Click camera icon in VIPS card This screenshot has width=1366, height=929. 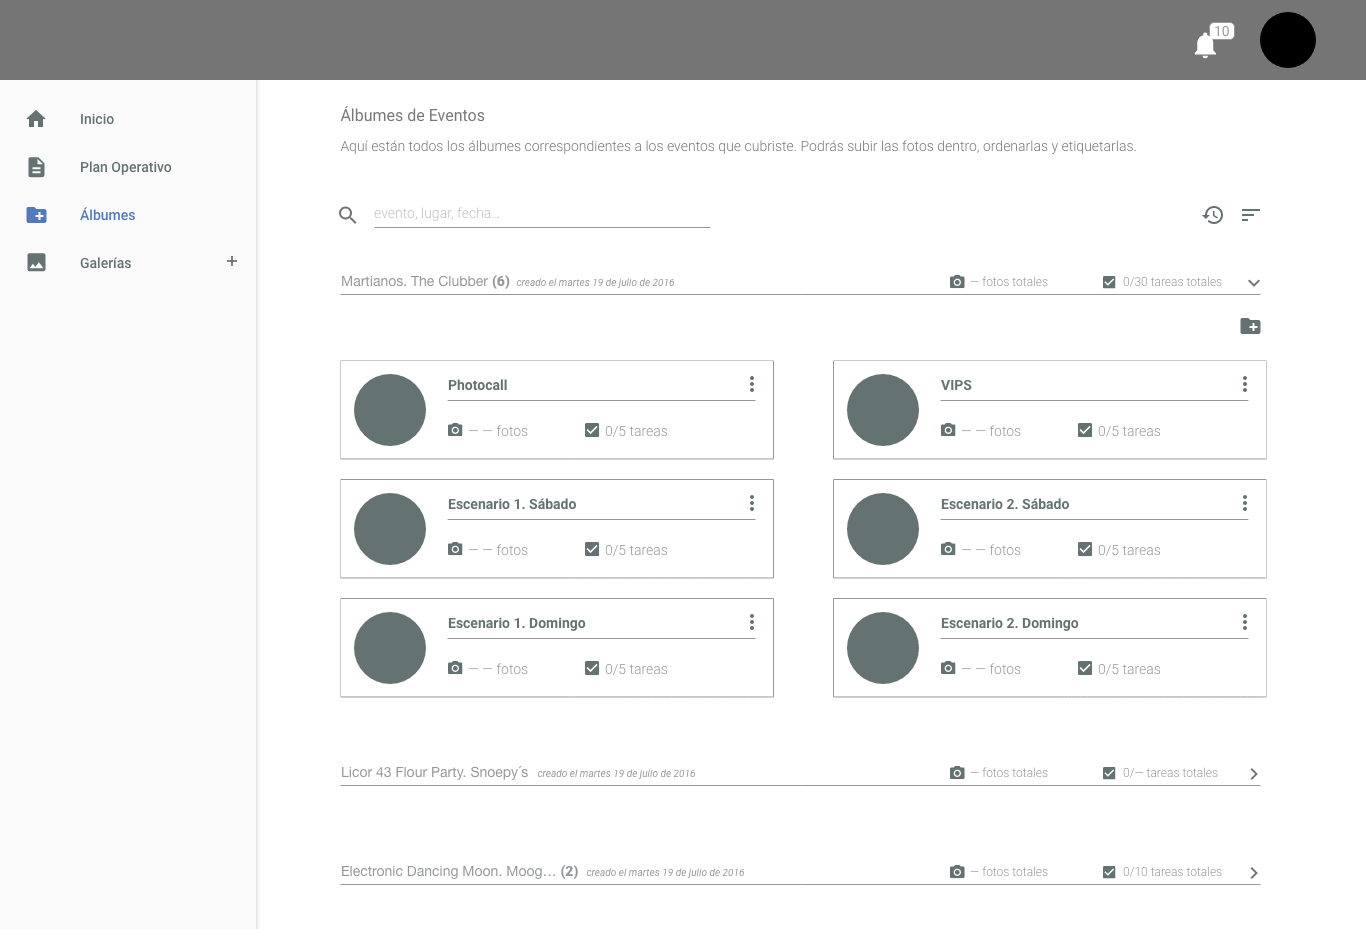[x=948, y=430]
